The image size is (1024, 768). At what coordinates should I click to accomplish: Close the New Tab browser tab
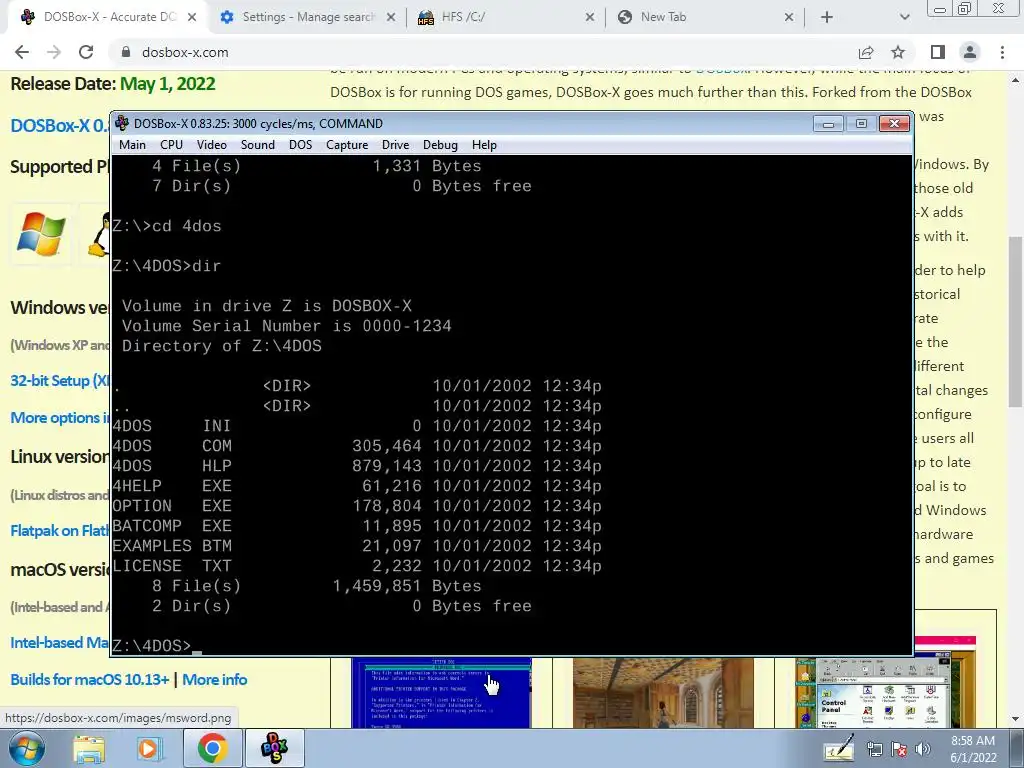(788, 17)
